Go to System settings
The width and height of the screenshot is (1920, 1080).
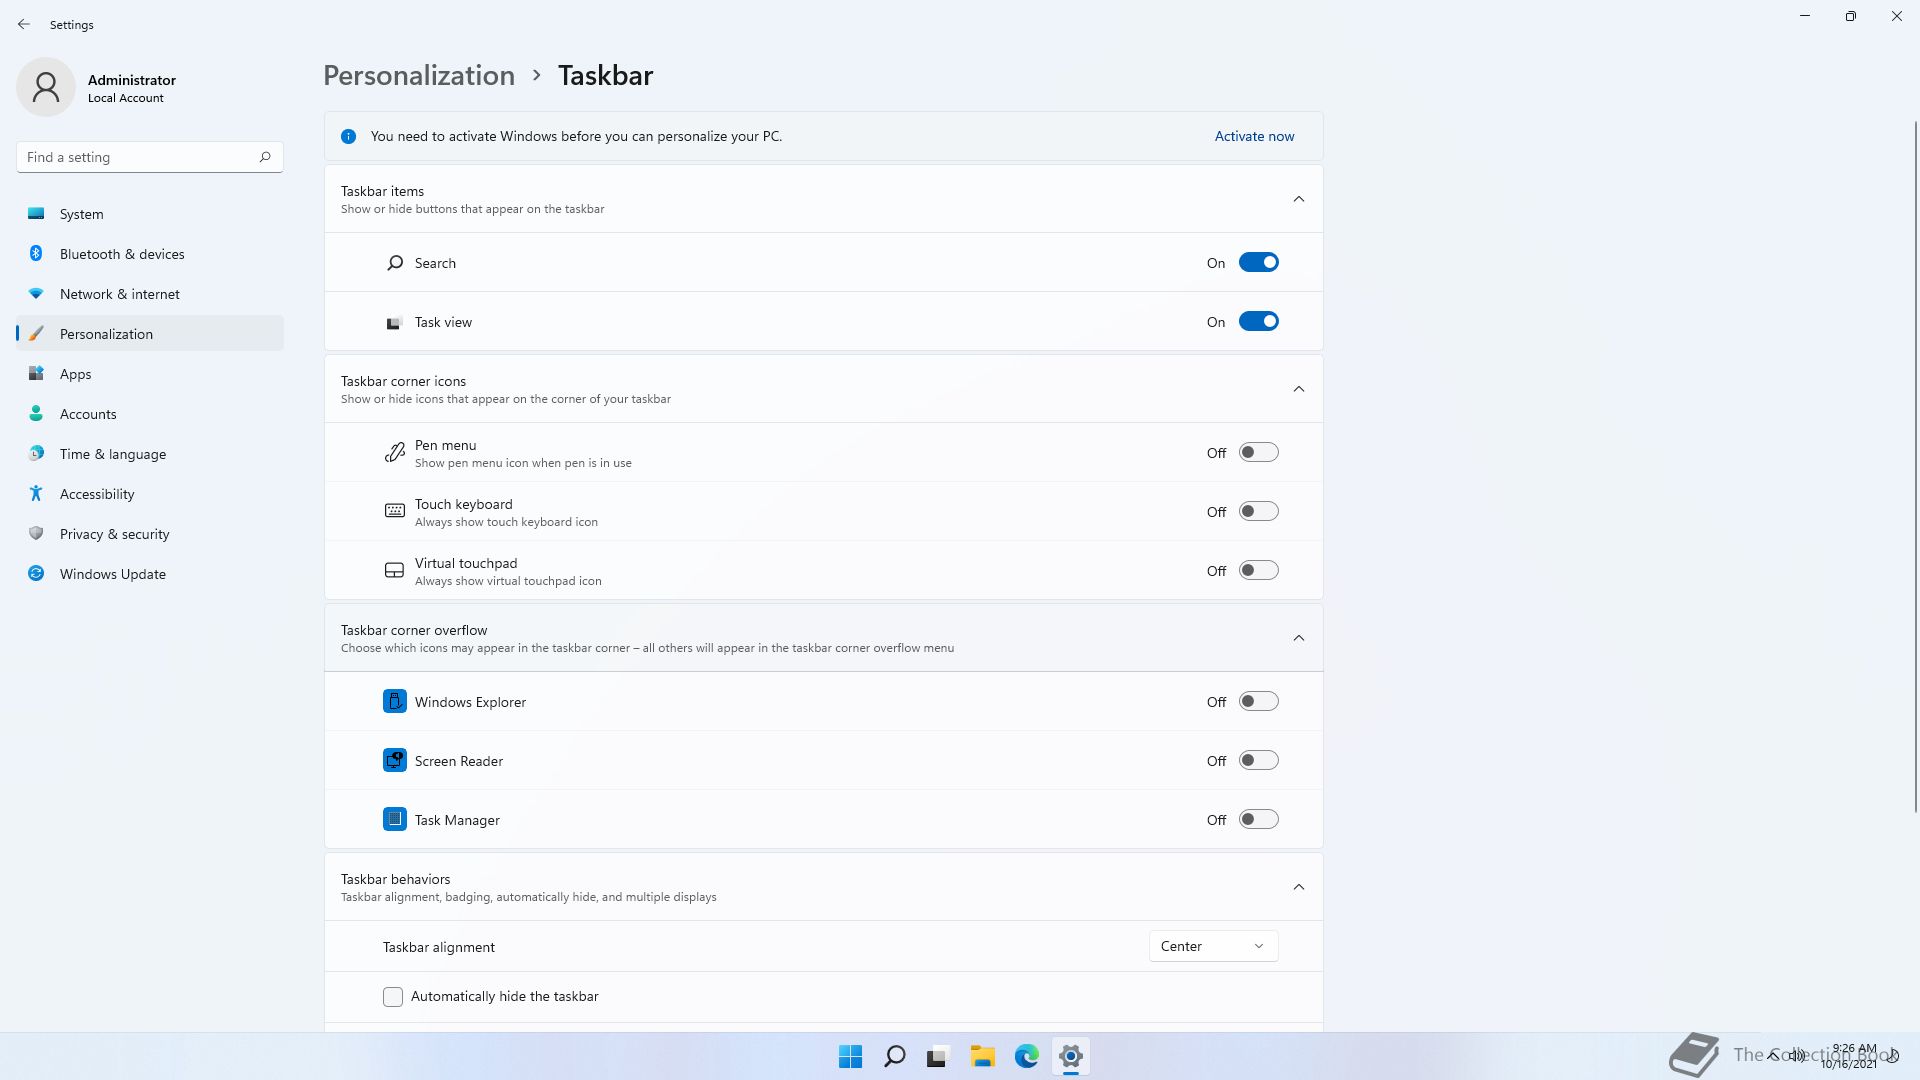click(x=150, y=214)
